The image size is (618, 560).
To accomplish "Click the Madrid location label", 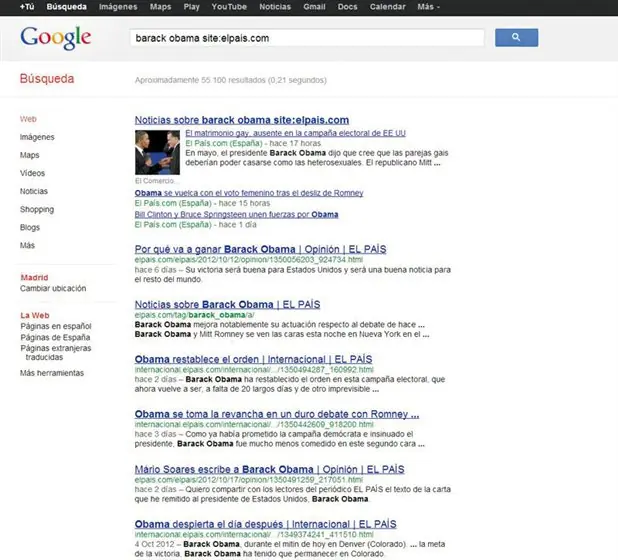I will pyautogui.click(x=34, y=277).
